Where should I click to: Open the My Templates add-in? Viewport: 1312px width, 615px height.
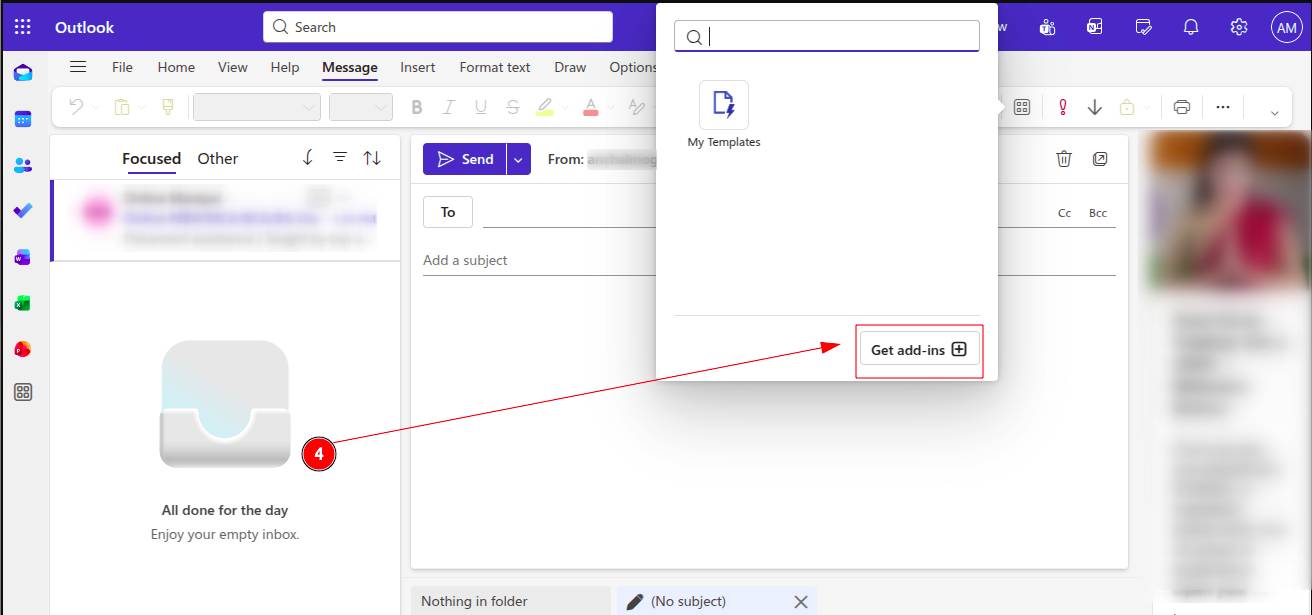[723, 106]
